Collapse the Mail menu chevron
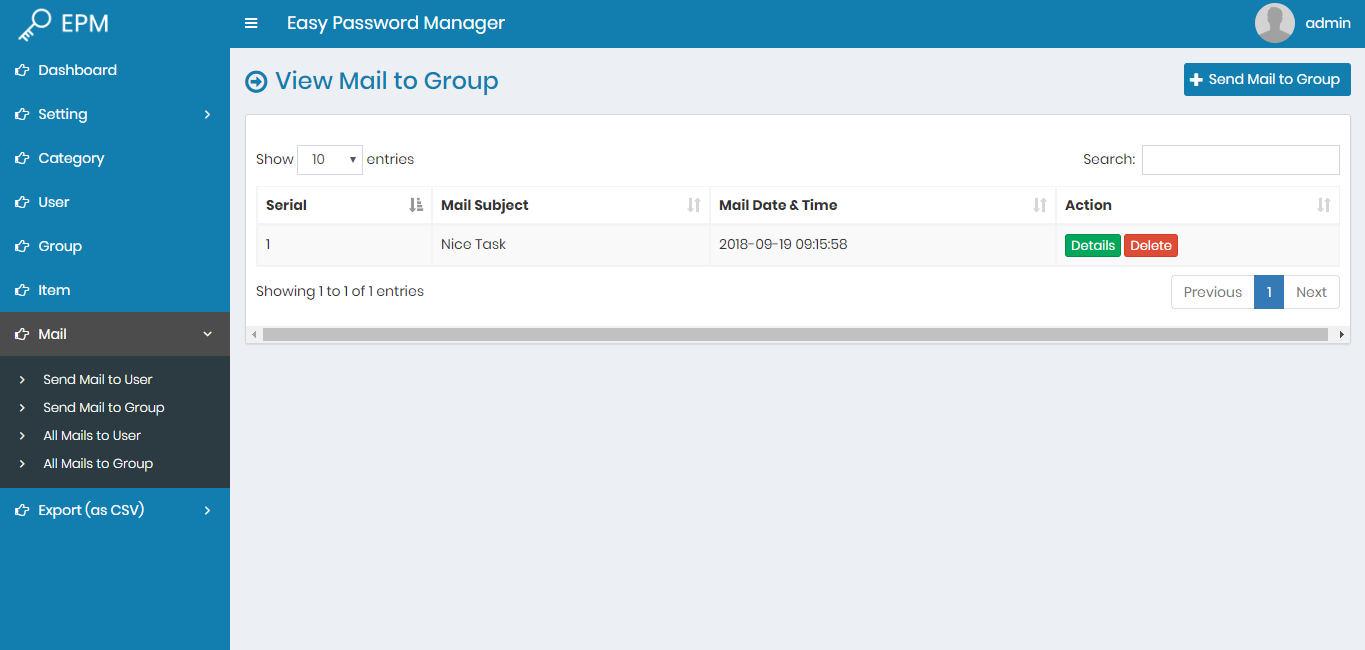 click(x=207, y=334)
